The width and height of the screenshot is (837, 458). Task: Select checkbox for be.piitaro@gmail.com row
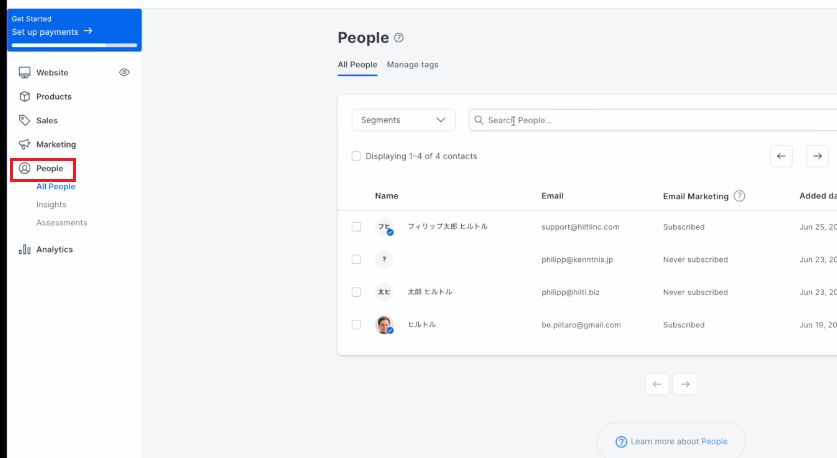[x=356, y=325]
